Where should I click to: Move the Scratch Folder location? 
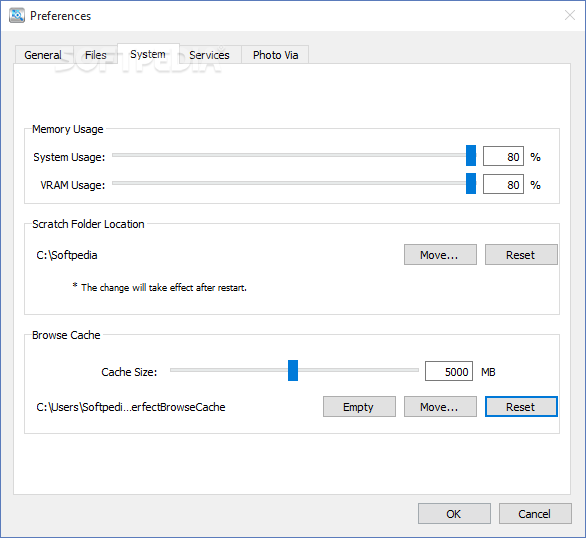[440, 255]
